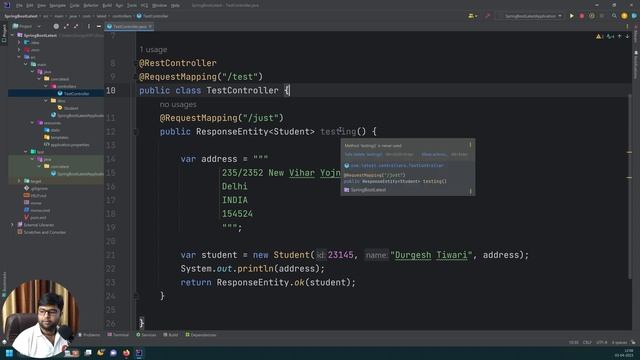The image size is (640, 360).
Task: Open the Services tool window tab
Action: pyautogui.click(x=146, y=335)
